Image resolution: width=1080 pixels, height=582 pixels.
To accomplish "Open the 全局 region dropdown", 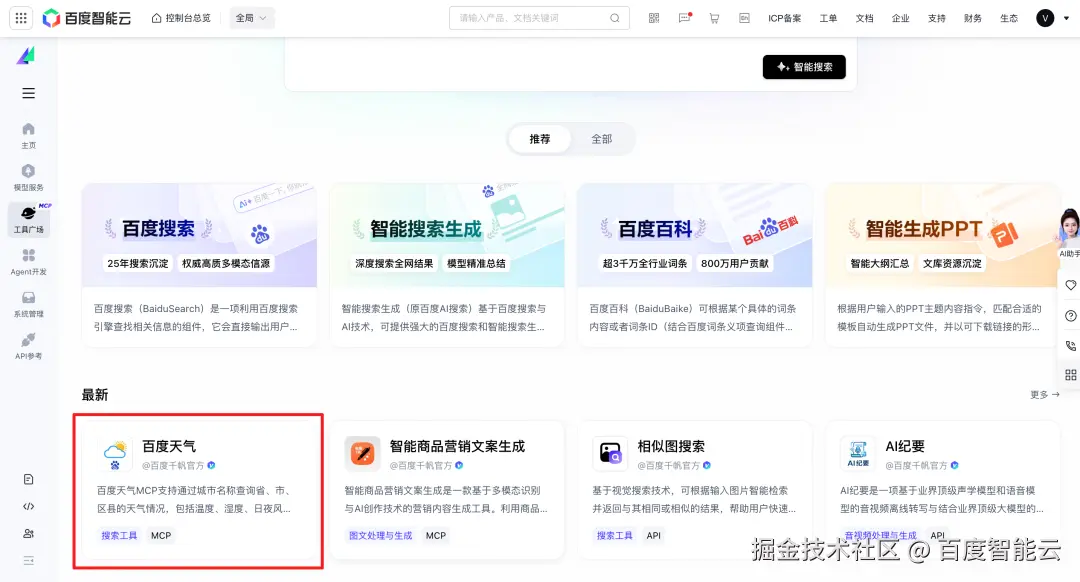I will click(251, 18).
